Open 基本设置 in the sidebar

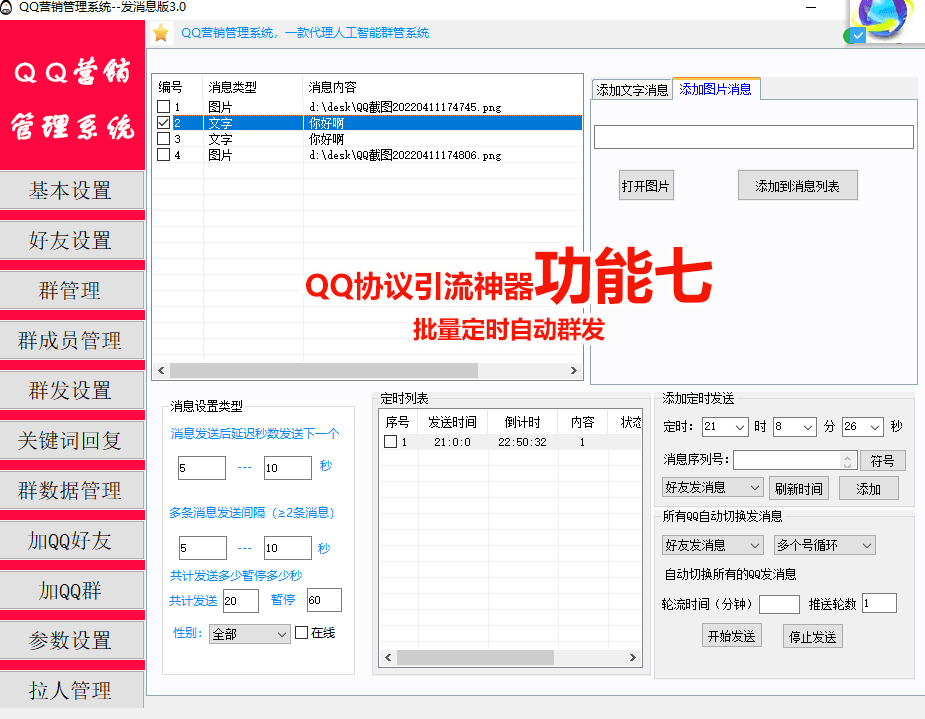tap(71, 190)
